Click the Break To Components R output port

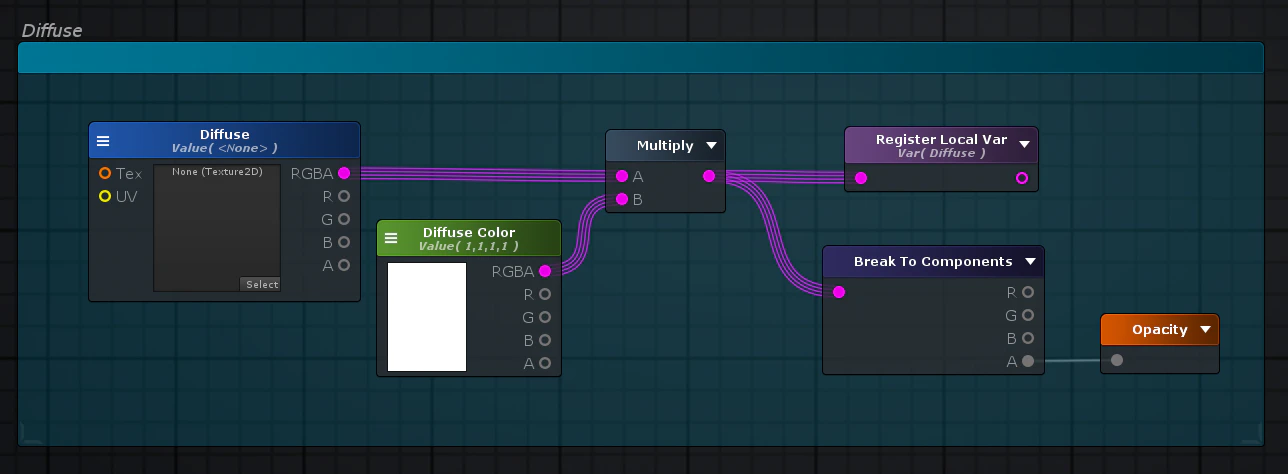coord(1028,293)
